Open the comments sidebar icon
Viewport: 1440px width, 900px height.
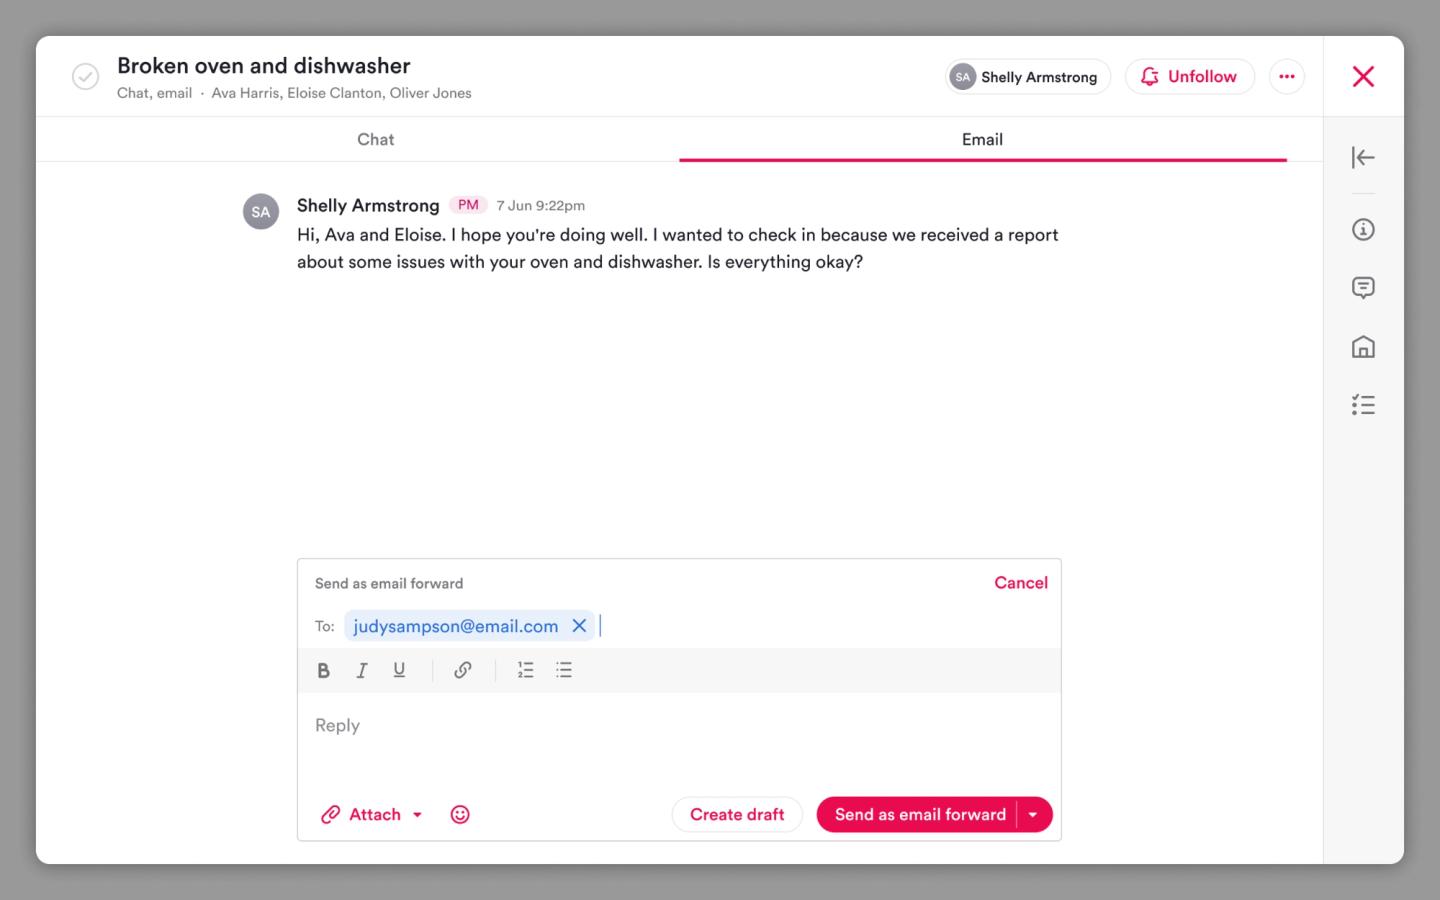tap(1363, 288)
